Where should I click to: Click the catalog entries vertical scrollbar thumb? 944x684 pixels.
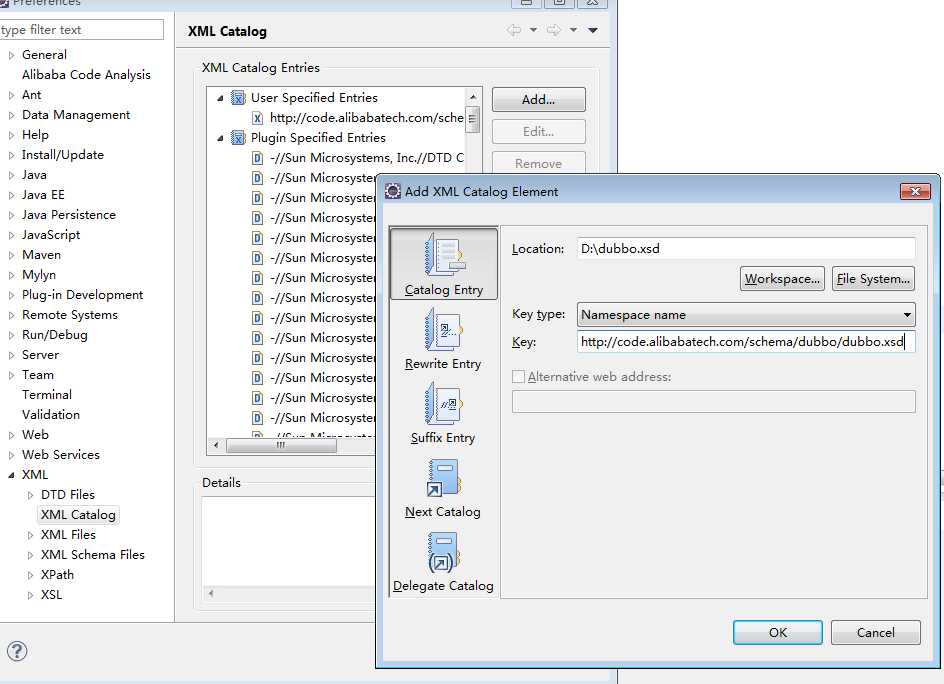(473, 119)
